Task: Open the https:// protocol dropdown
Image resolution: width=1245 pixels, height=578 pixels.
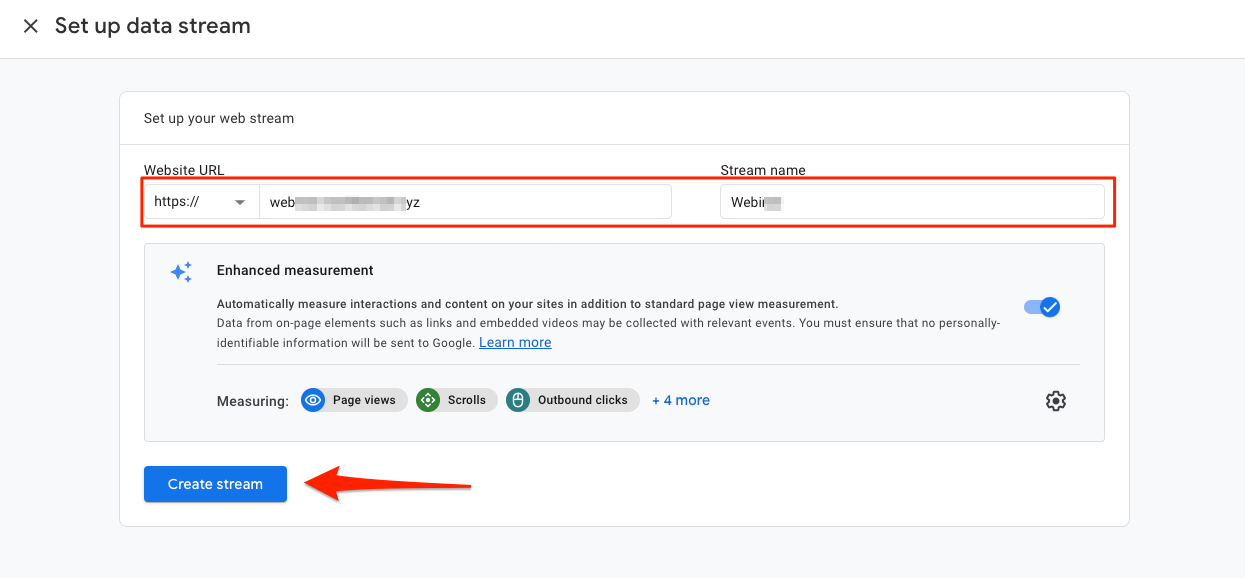Action: [x=201, y=202]
